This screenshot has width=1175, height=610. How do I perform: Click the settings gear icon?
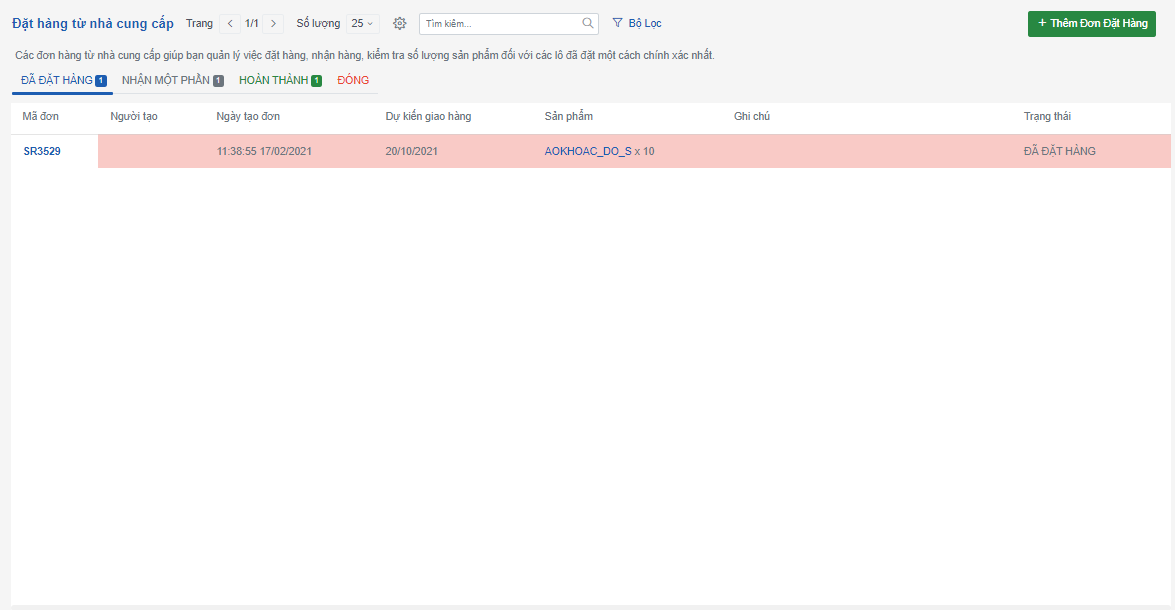click(400, 23)
